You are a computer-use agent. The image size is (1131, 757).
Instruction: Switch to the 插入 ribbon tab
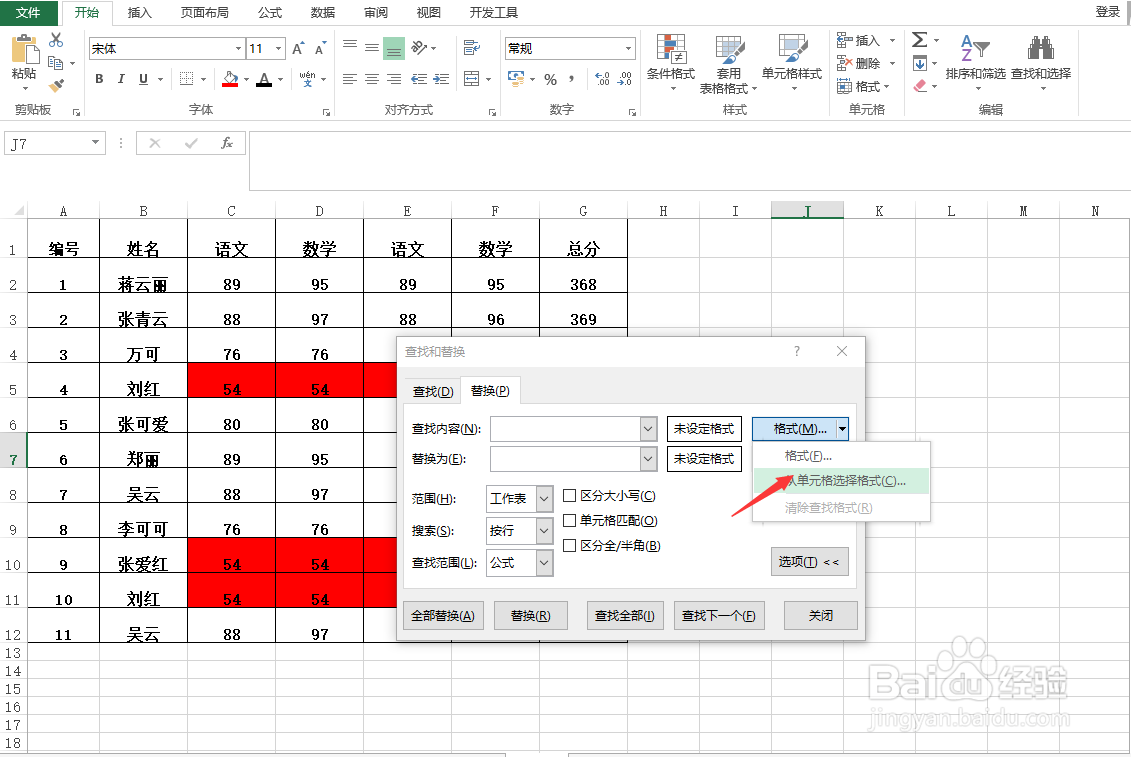click(x=139, y=12)
